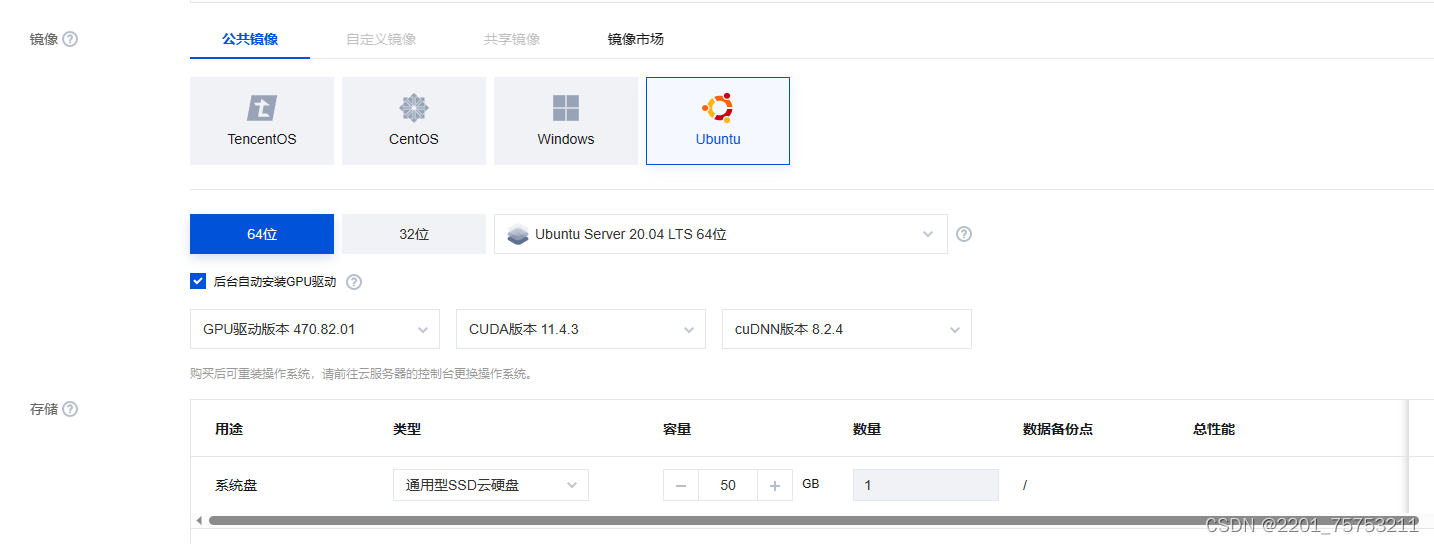Open the 通用型SSD云硬盘 type dropdown
The width and height of the screenshot is (1434, 544).
point(491,485)
